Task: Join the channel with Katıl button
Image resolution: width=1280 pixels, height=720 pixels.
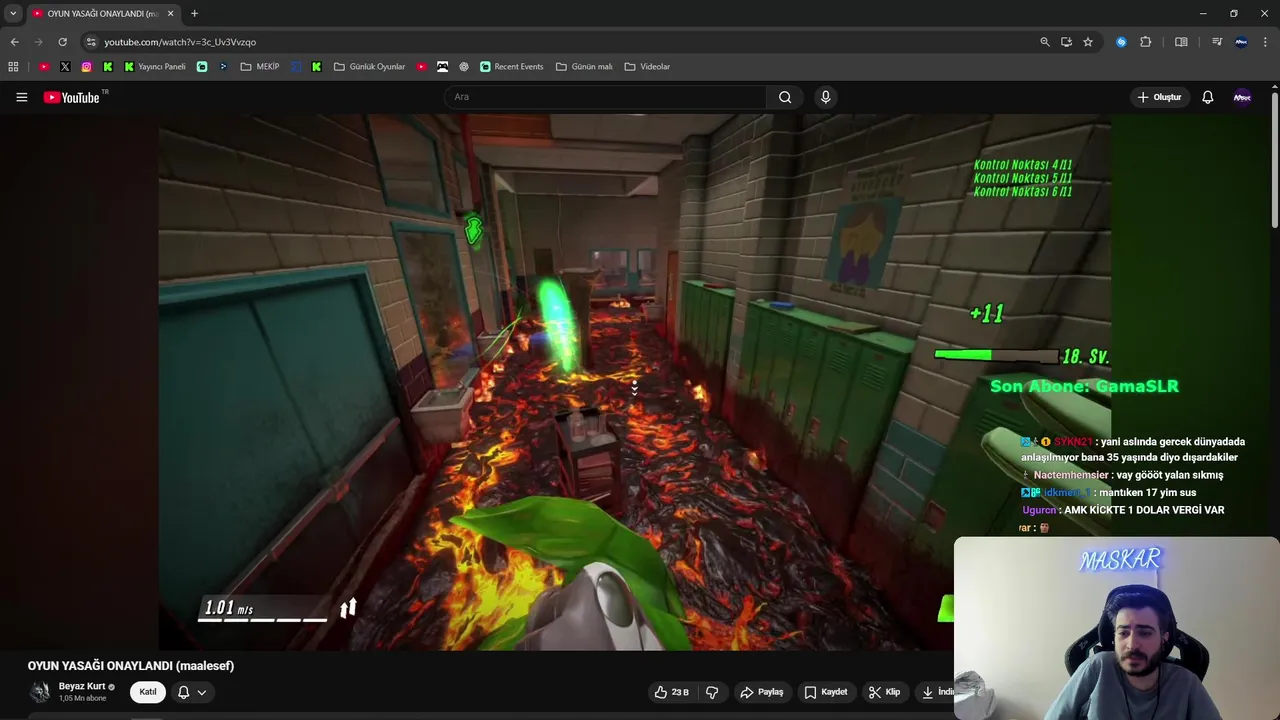Action: pos(148,692)
